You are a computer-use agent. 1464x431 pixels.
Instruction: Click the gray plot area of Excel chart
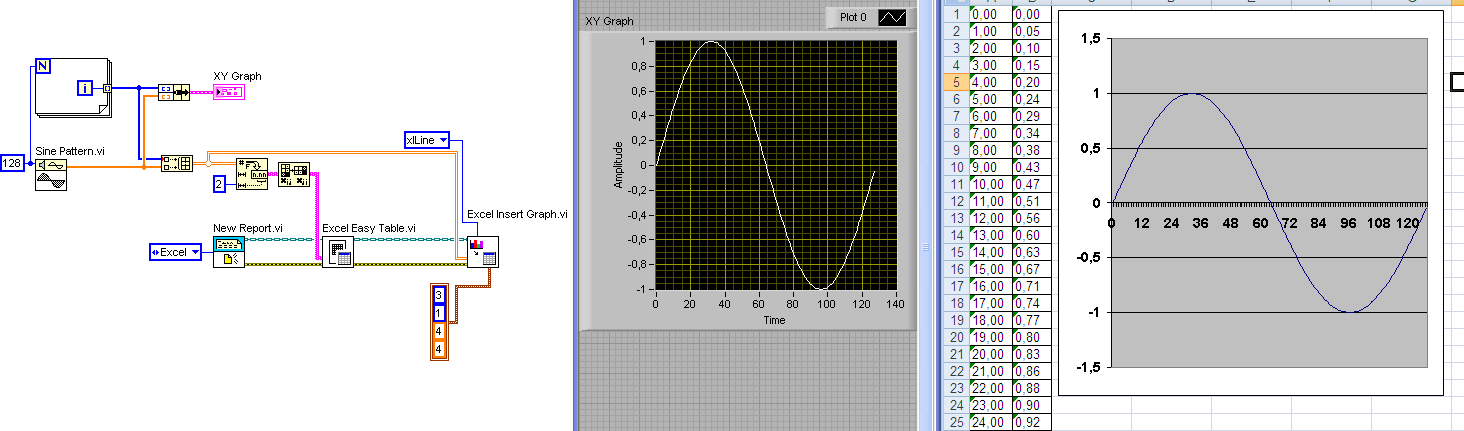click(x=1269, y=202)
